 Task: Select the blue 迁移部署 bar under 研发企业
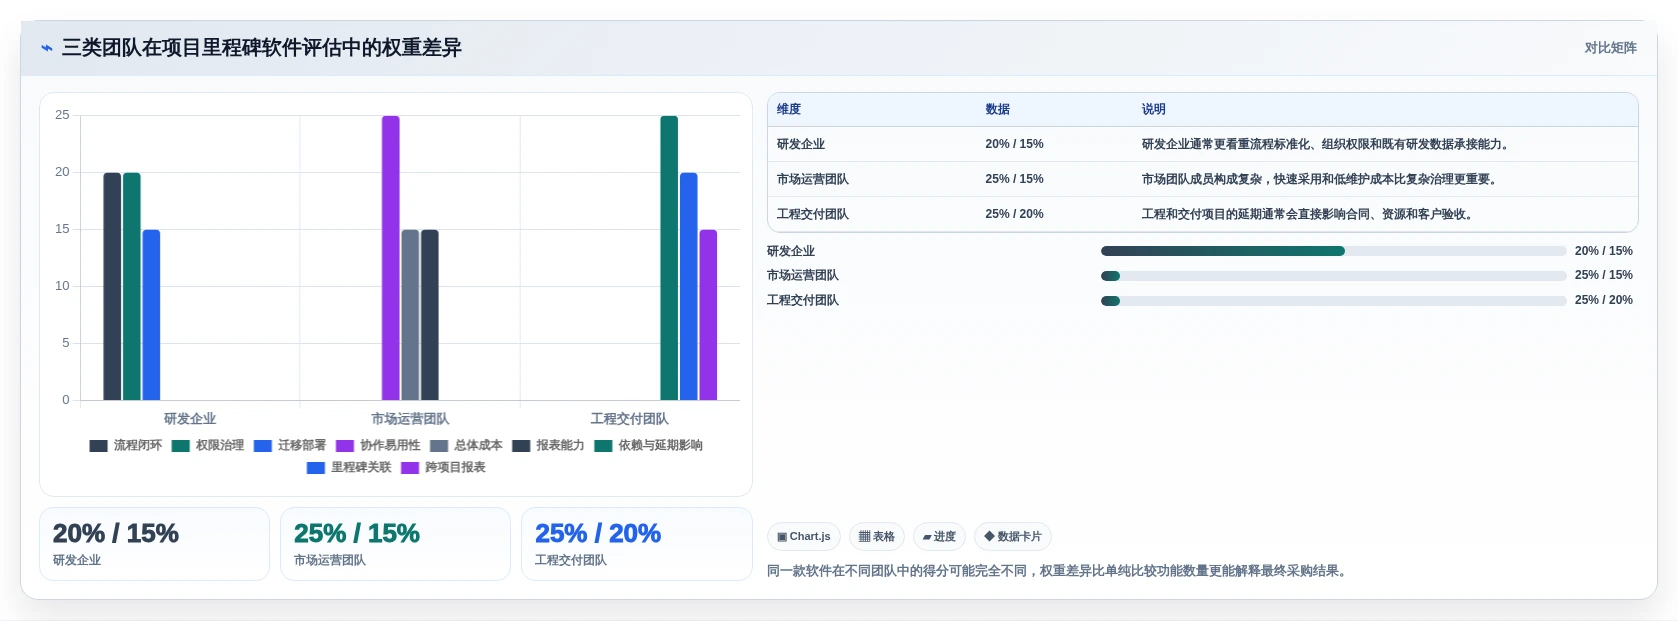[151, 315]
